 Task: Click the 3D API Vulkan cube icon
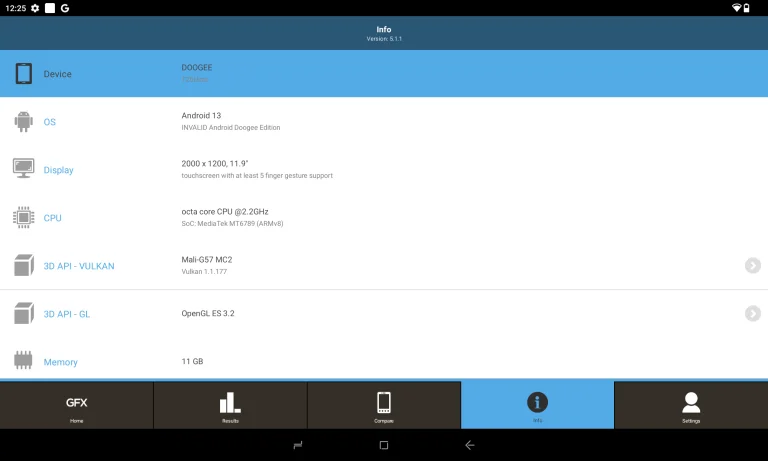[x=24, y=265]
